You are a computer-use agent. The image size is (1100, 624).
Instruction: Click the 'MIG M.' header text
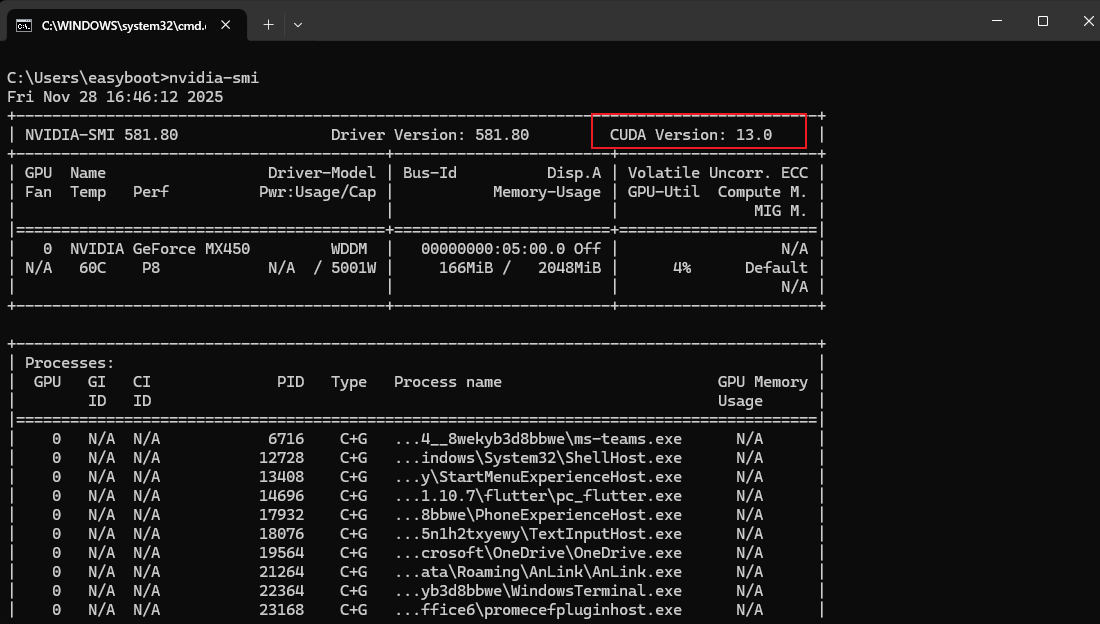point(780,211)
